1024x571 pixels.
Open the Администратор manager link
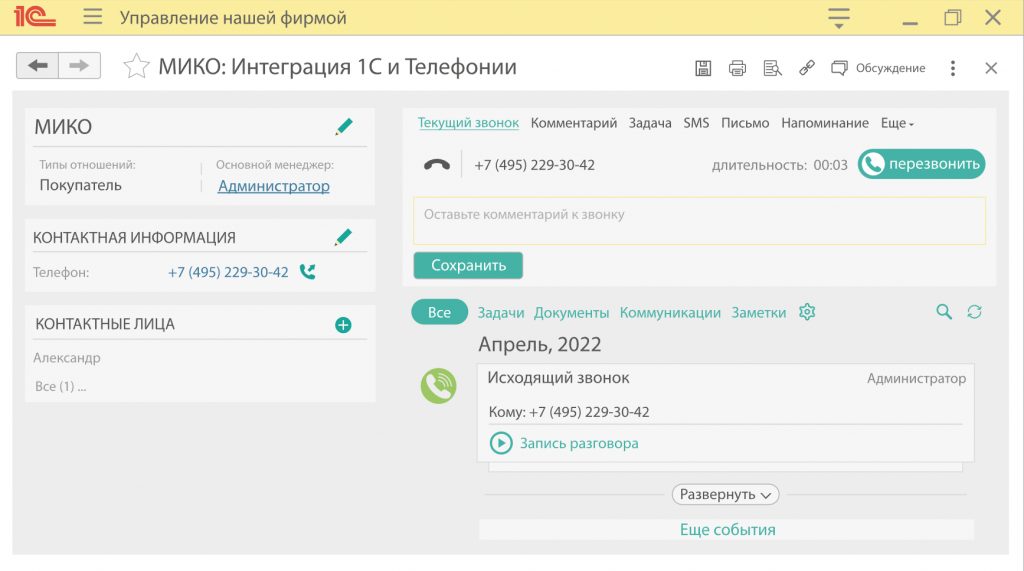click(274, 186)
